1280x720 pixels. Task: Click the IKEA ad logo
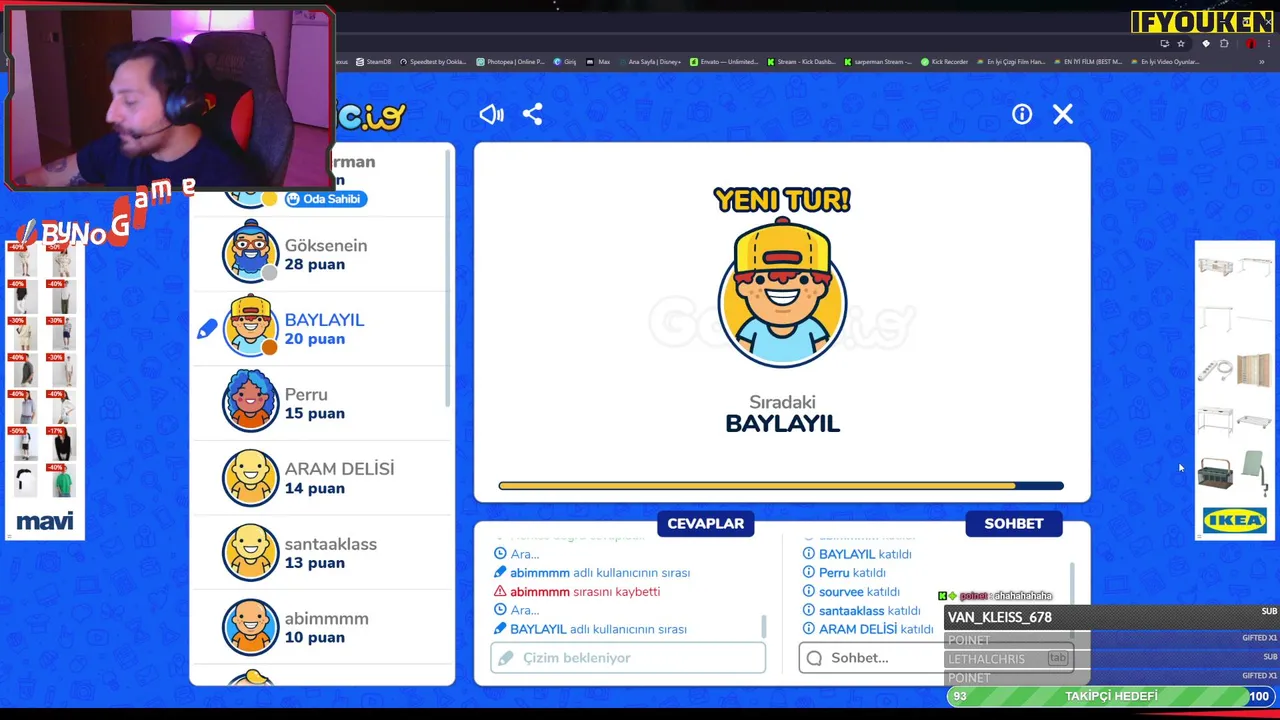click(x=1234, y=520)
